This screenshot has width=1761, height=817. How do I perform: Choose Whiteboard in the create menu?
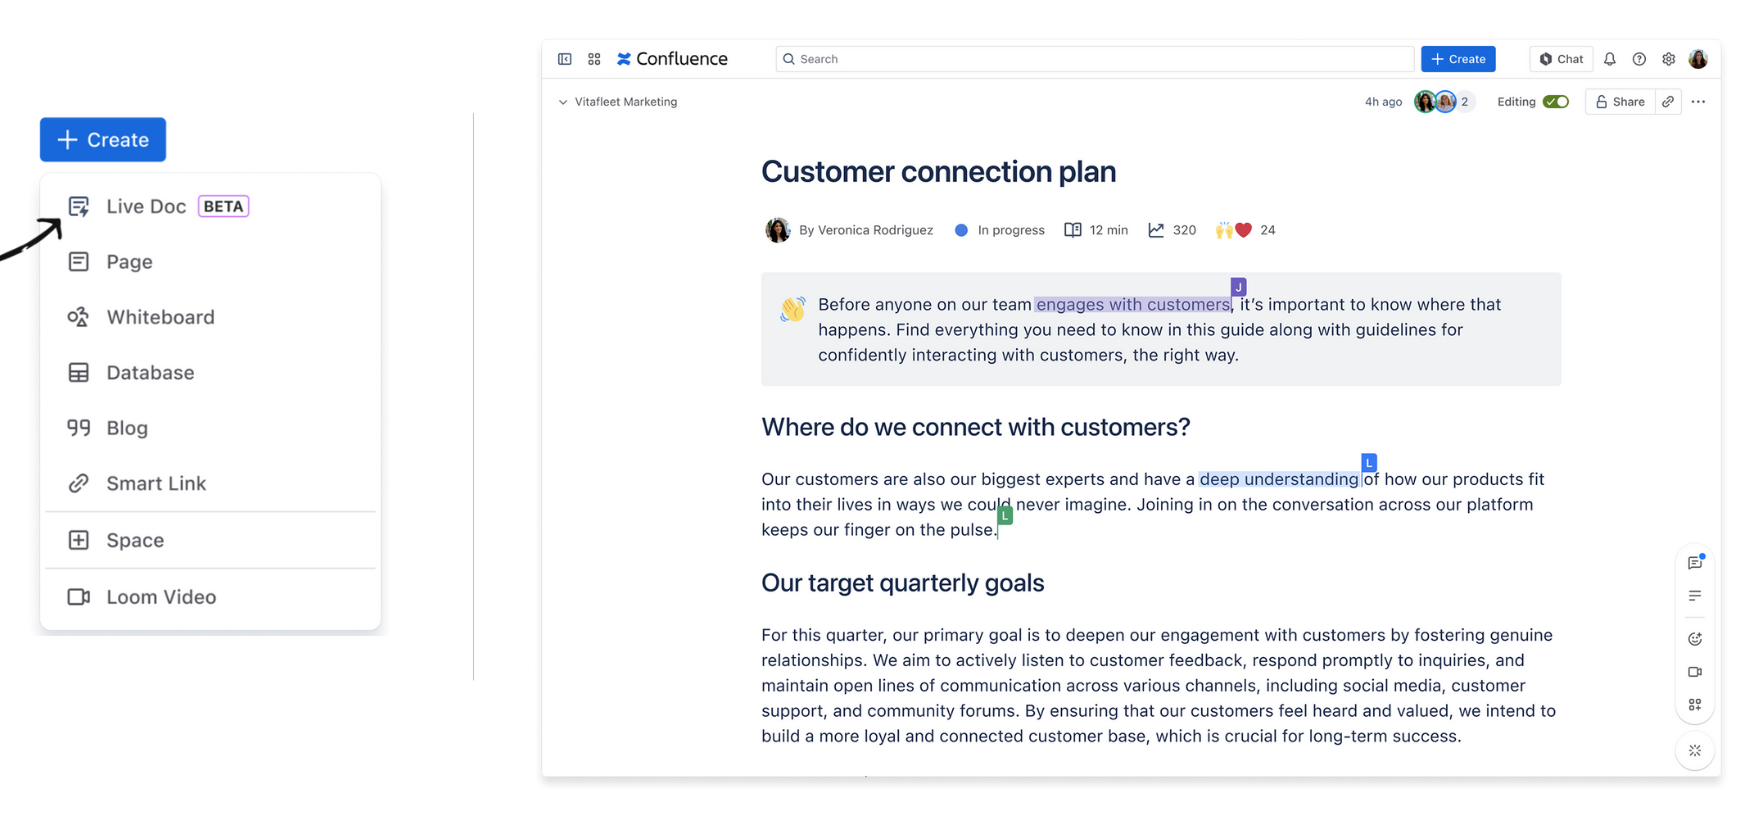pos(160,317)
